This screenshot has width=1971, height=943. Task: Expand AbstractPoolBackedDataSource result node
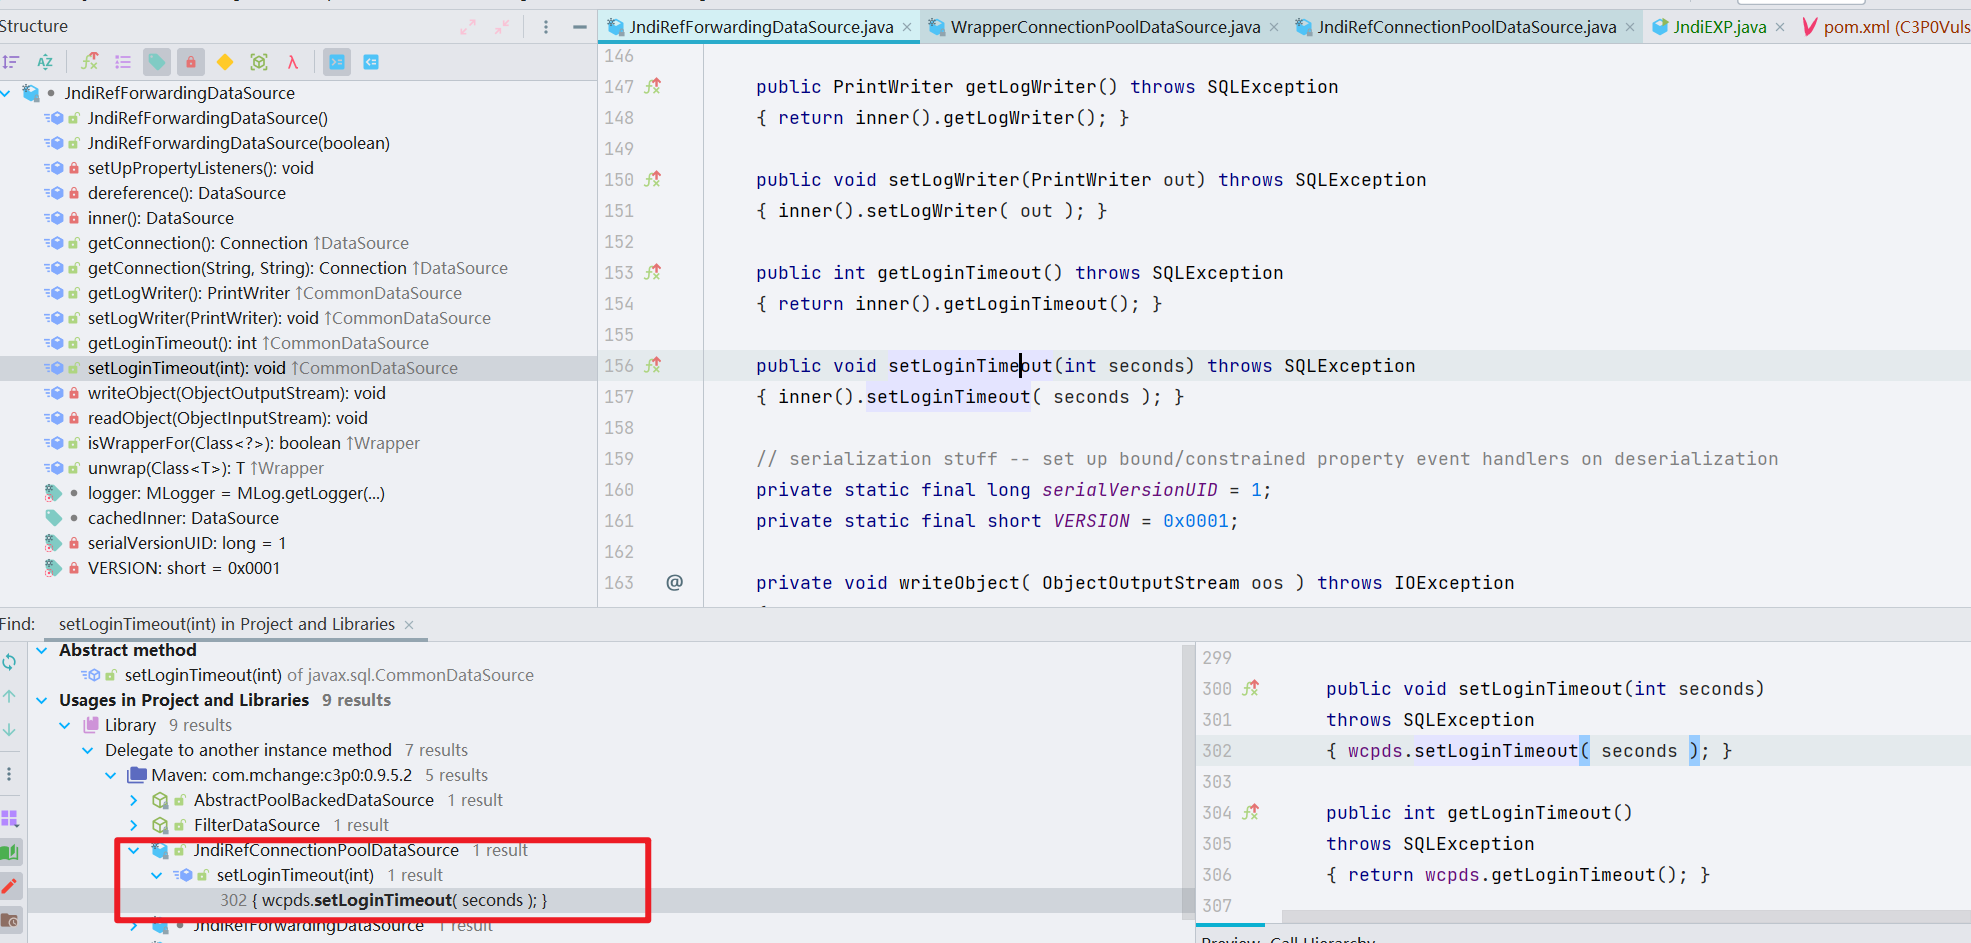tap(134, 800)
